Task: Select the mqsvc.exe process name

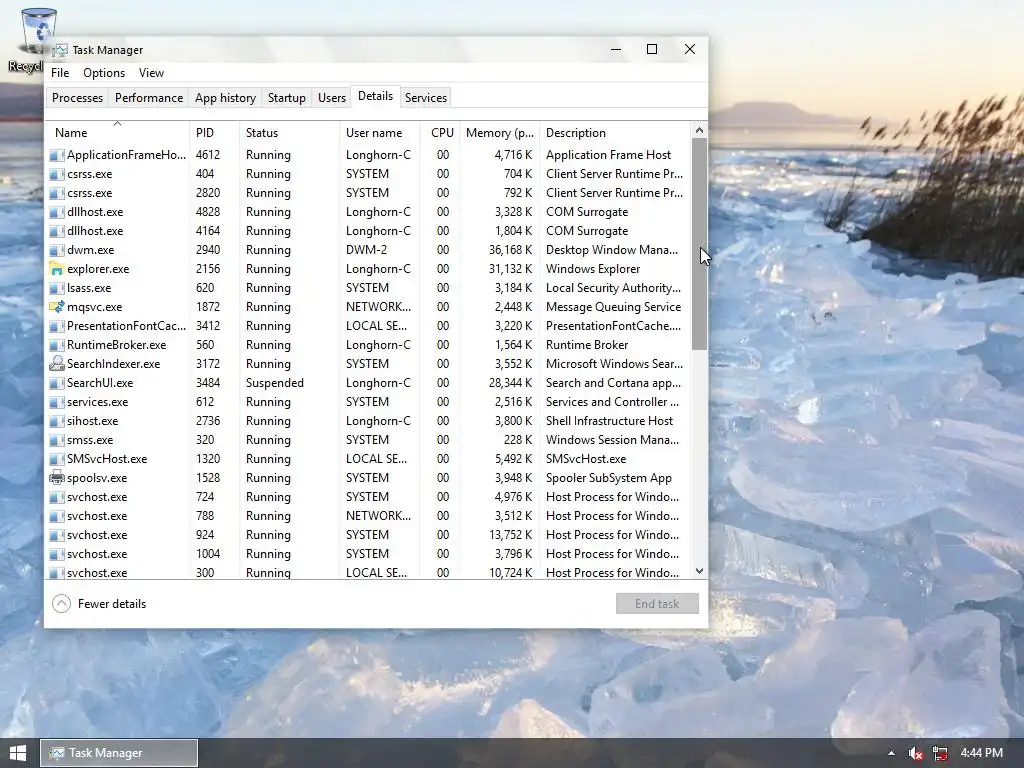Action: (x=95, y=307)
